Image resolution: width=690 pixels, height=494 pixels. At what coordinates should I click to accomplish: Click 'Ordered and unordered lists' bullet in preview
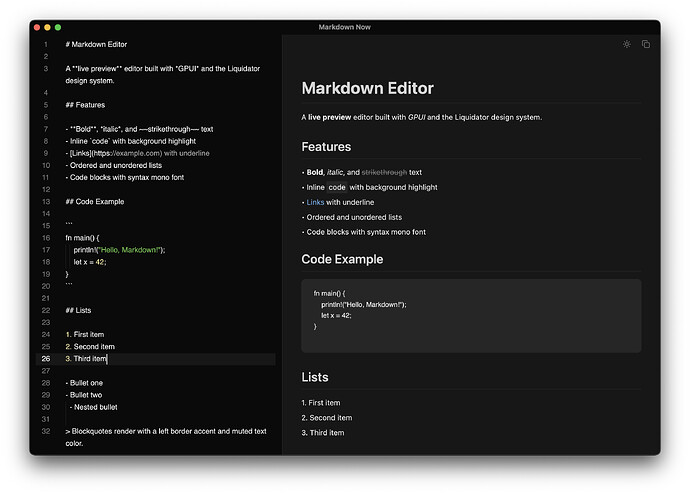coord(354,217)
